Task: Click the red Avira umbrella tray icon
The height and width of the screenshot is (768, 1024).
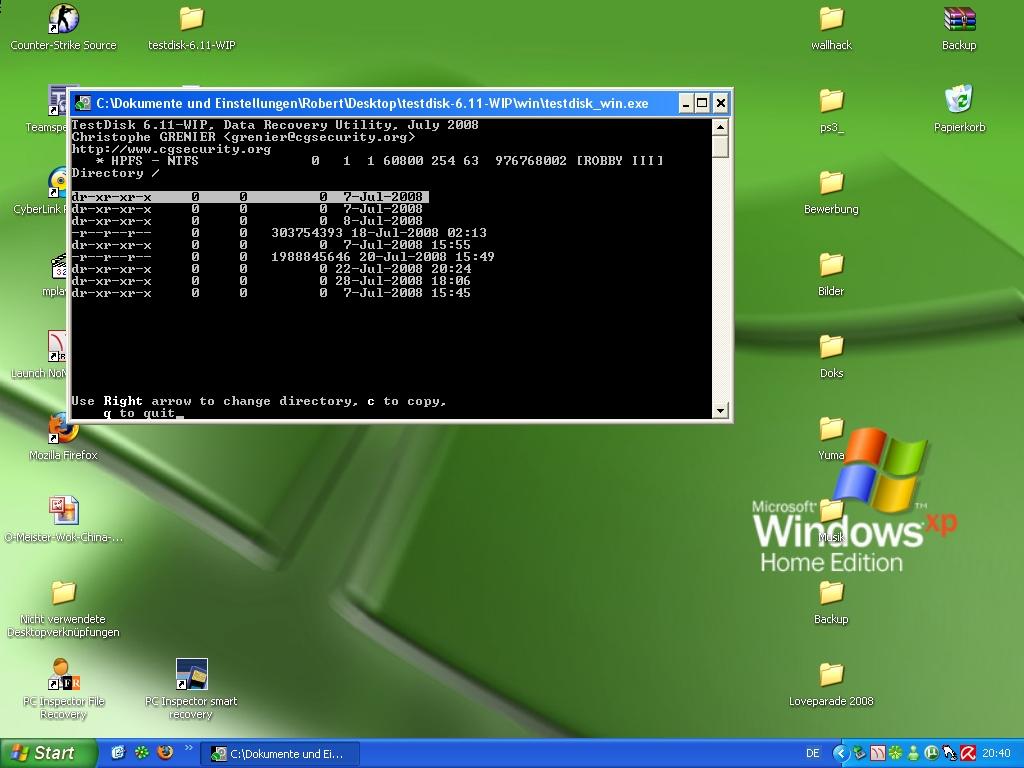Action: tap(968, 753)
